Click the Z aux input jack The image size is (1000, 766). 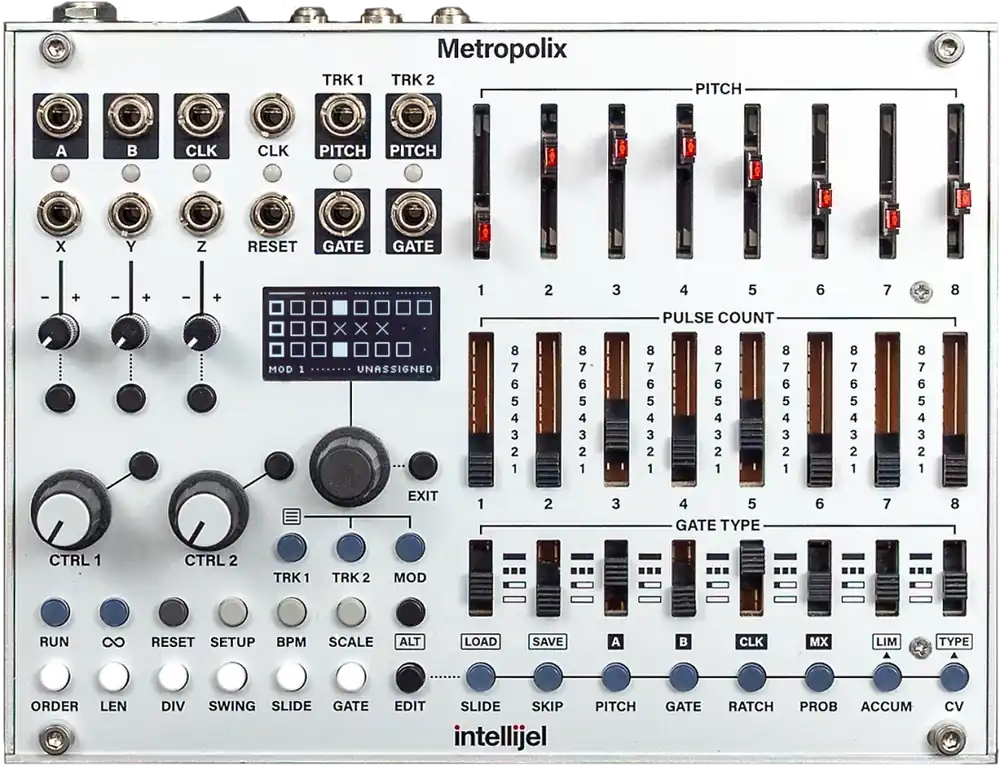click(201, 214)
